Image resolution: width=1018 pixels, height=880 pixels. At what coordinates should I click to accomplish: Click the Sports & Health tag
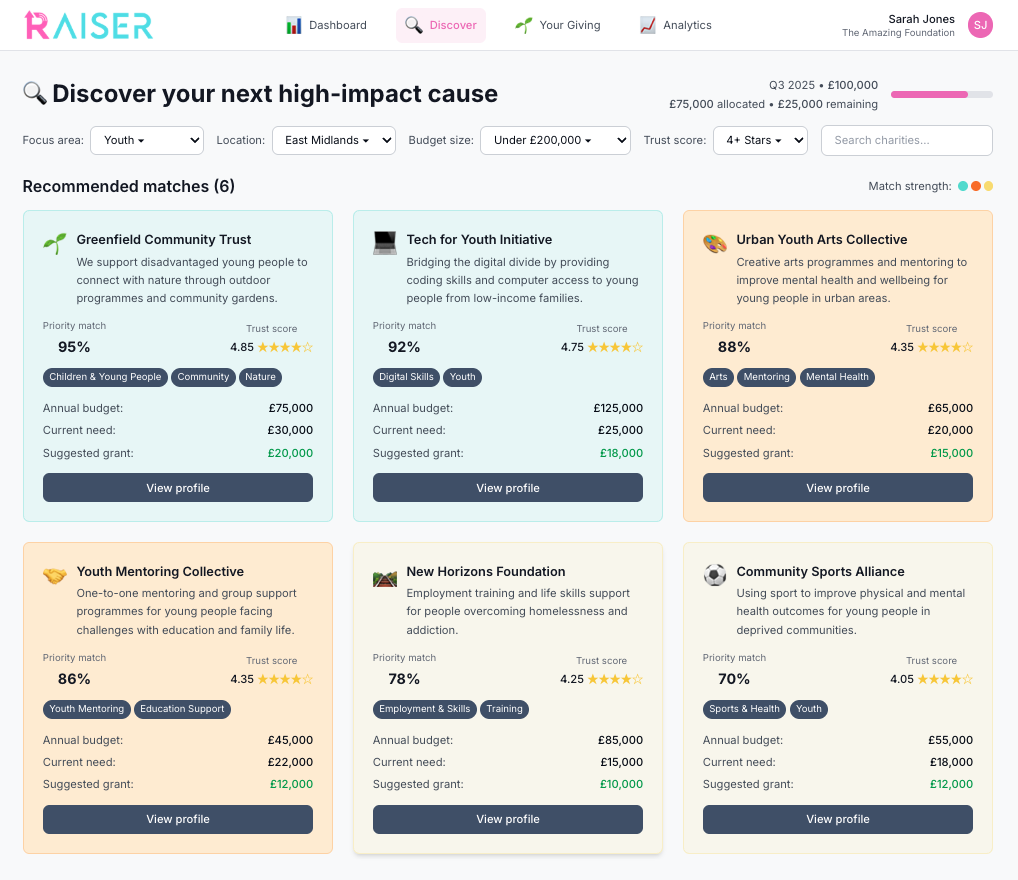744,709
